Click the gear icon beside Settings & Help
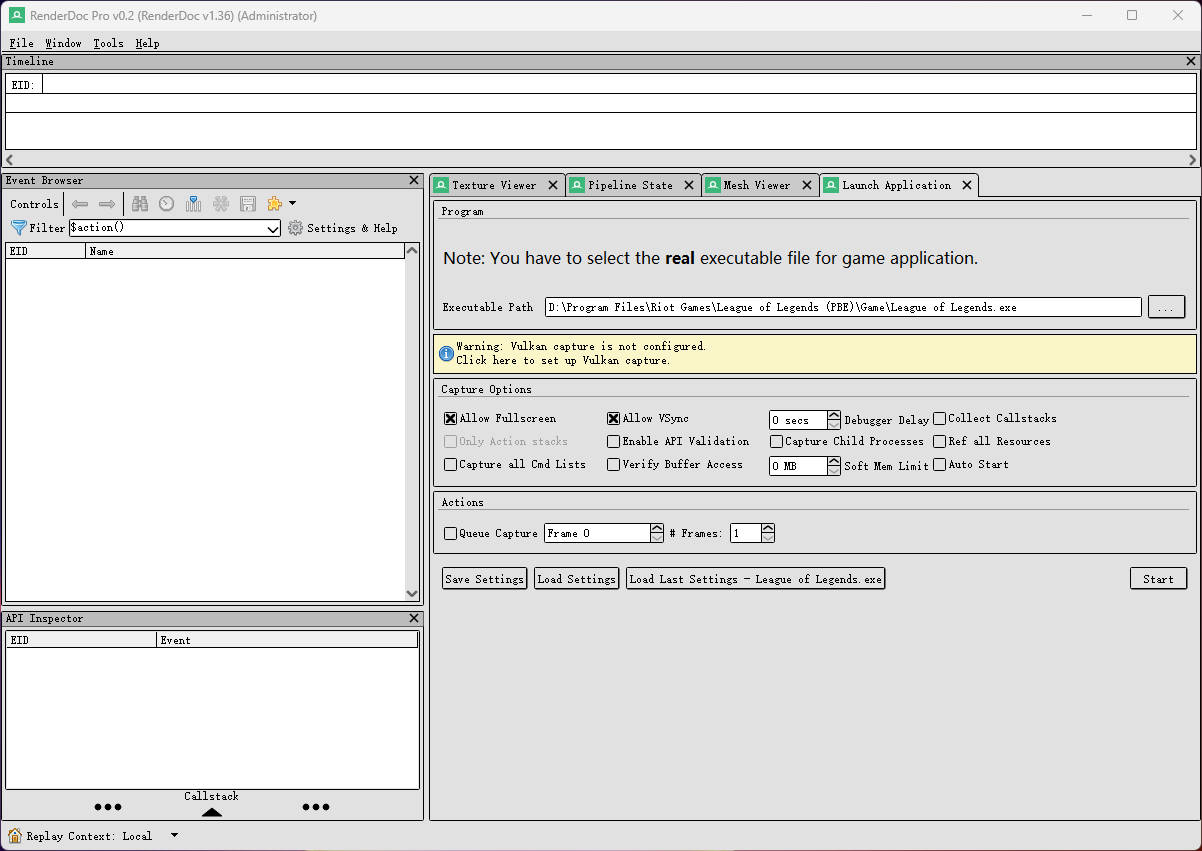 295,228
